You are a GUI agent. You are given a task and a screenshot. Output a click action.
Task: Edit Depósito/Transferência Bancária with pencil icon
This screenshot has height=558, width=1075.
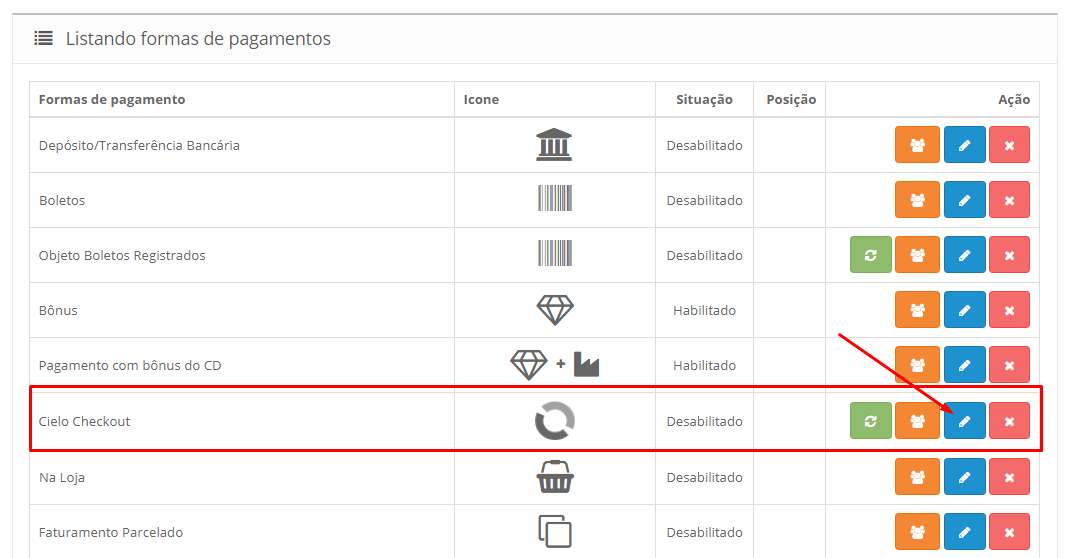pyautogui.click(x=964, y=145)
